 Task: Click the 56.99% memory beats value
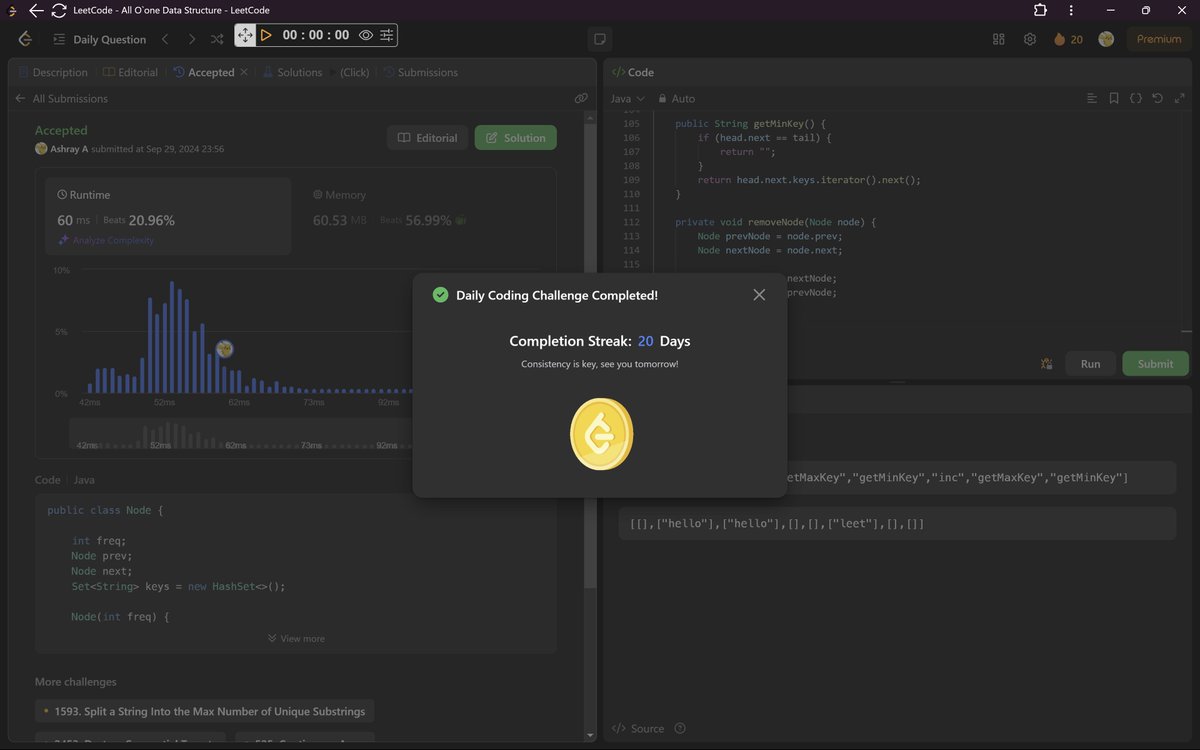coord(428,220)
